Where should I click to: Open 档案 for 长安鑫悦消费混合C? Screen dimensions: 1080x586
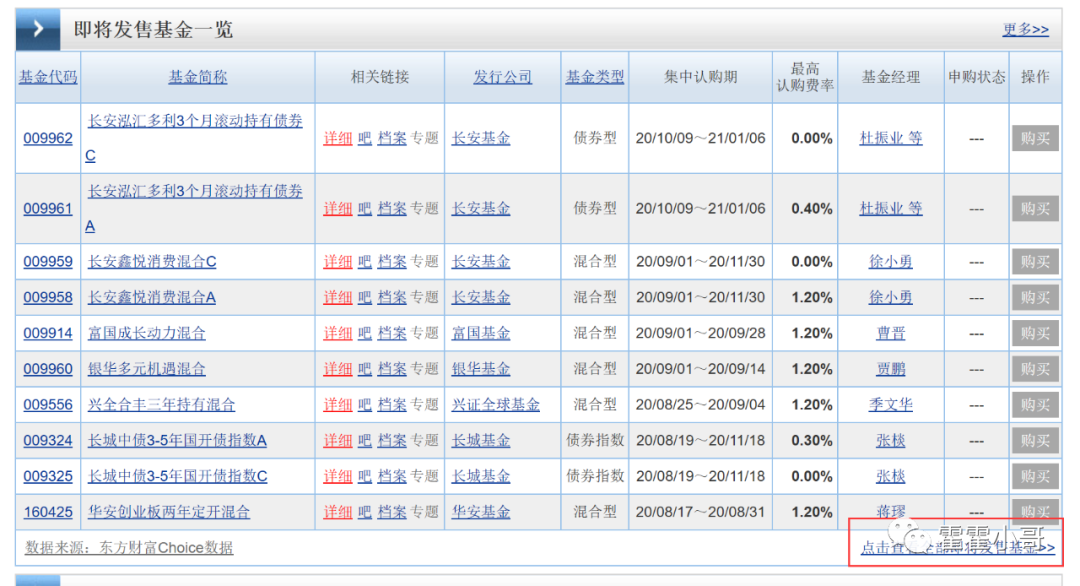(392, 262)
